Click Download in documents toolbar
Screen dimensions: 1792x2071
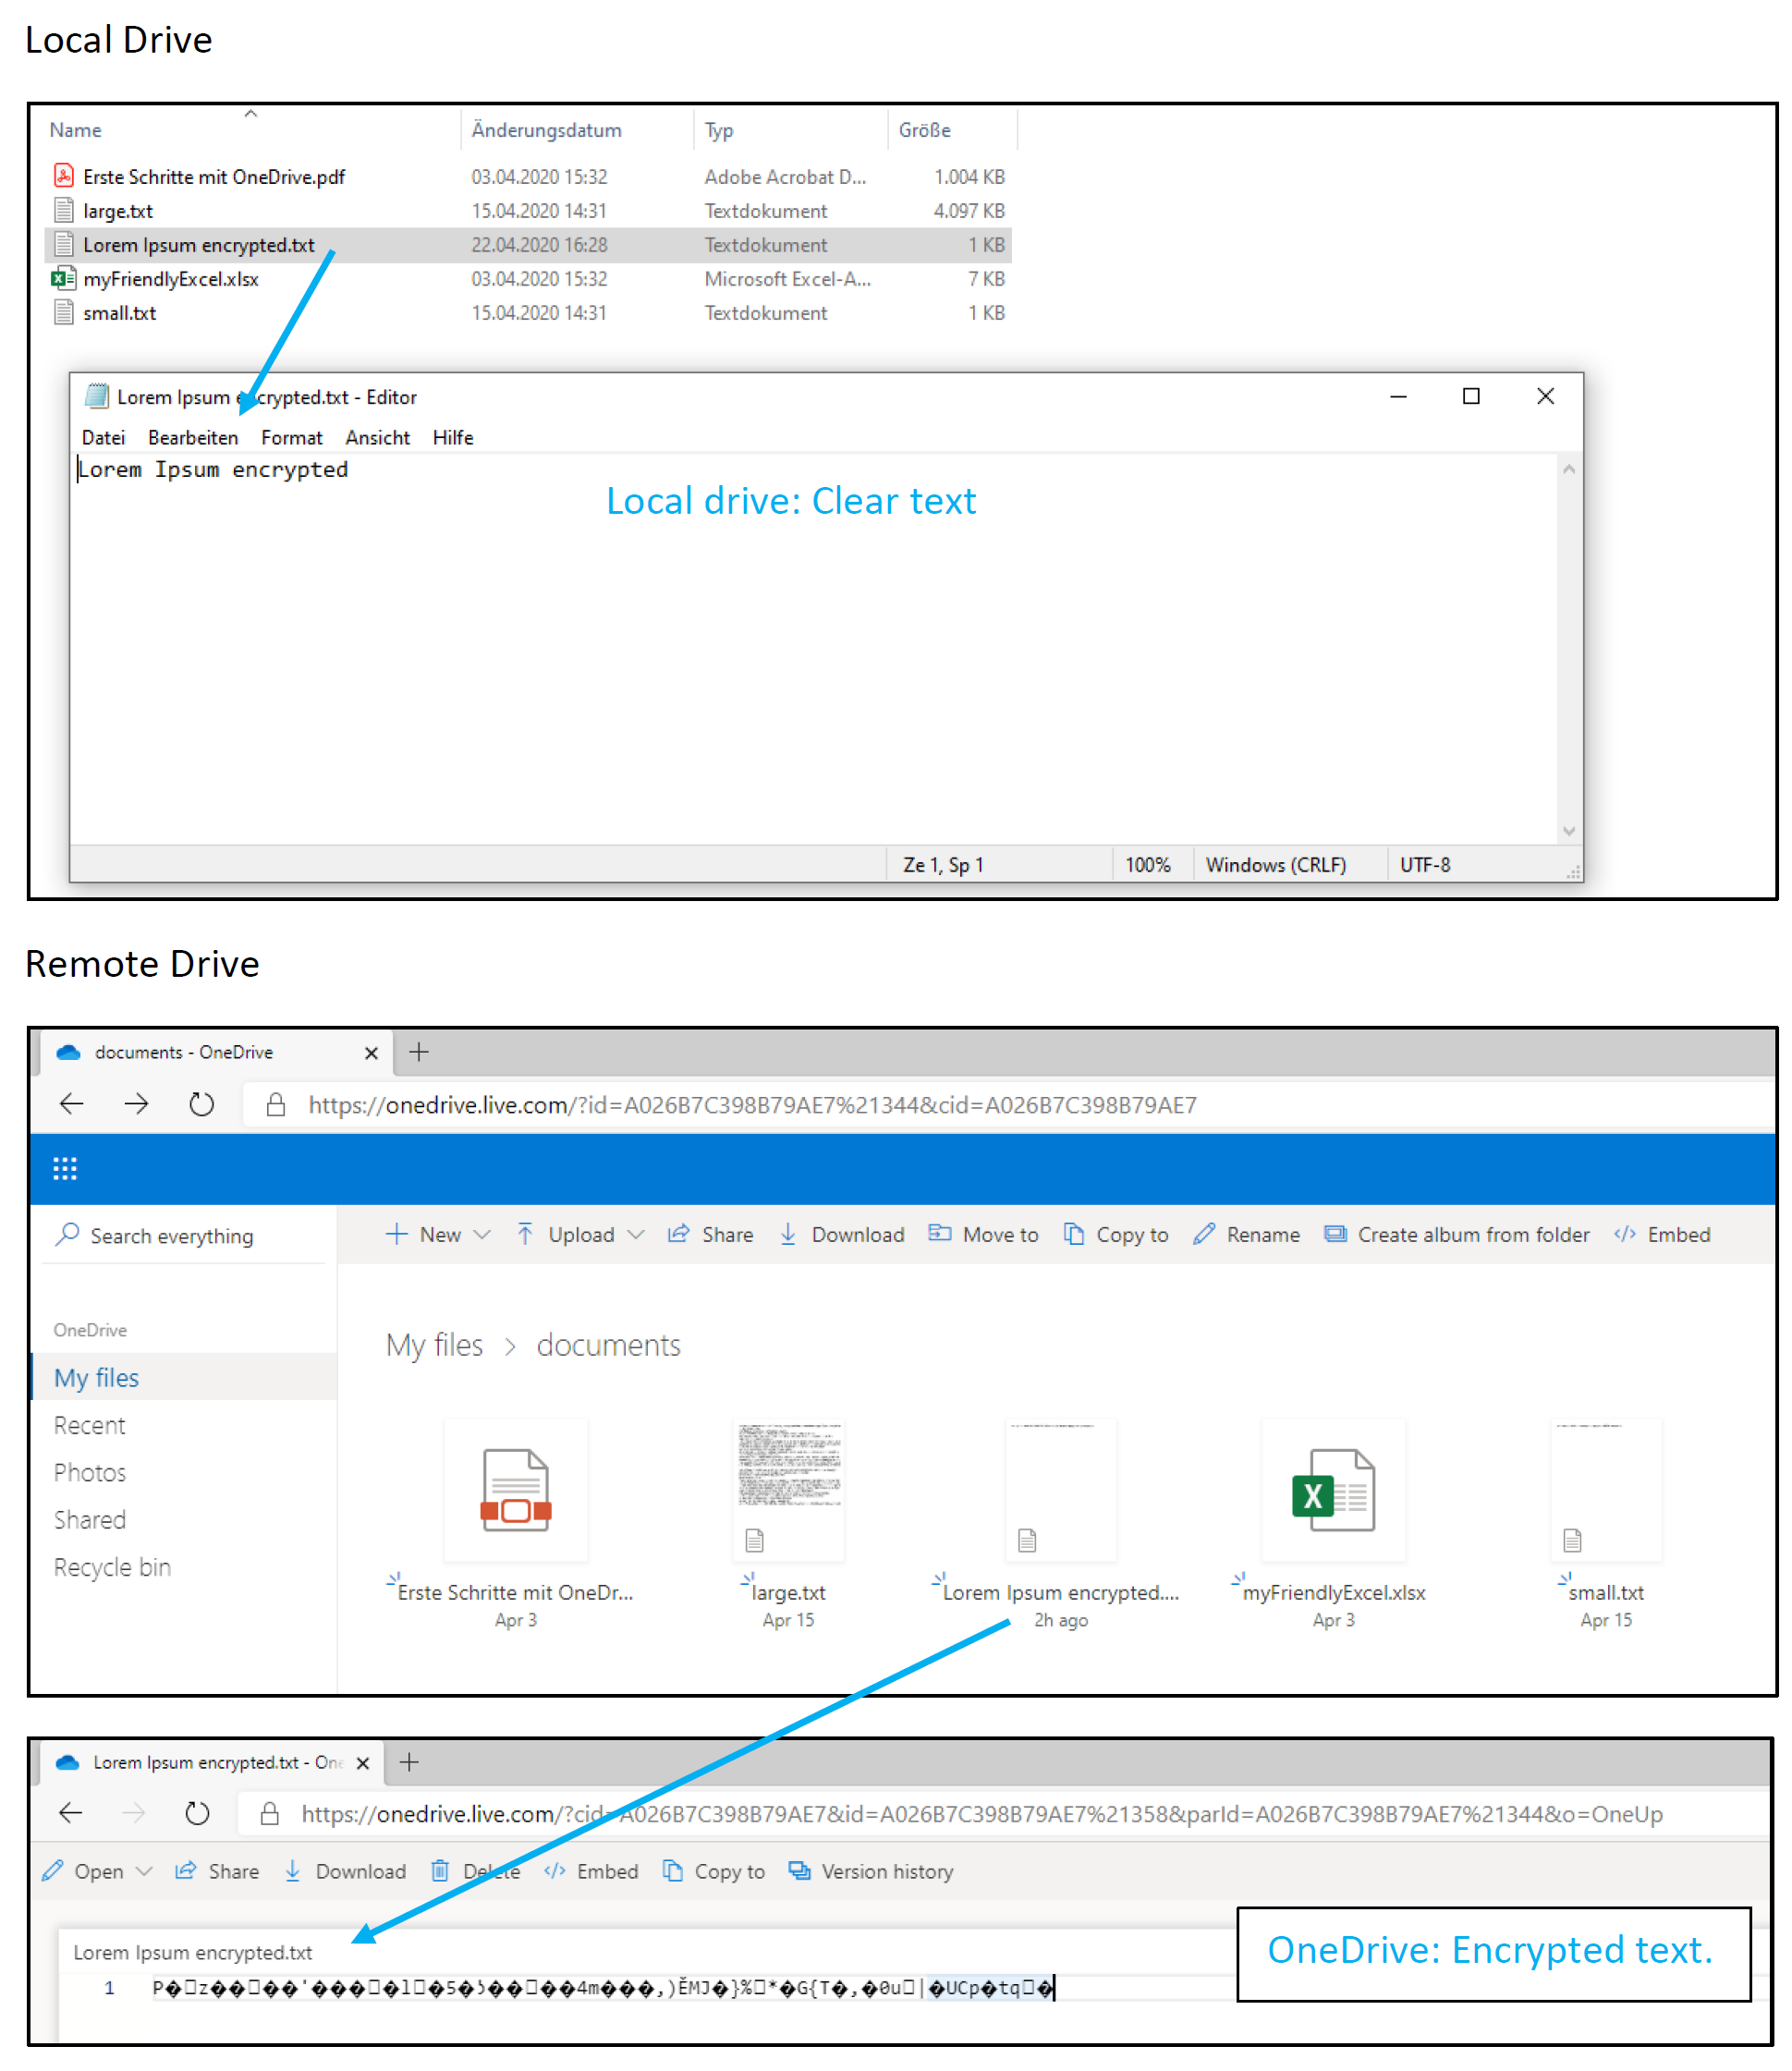(x=841, y=1234)
